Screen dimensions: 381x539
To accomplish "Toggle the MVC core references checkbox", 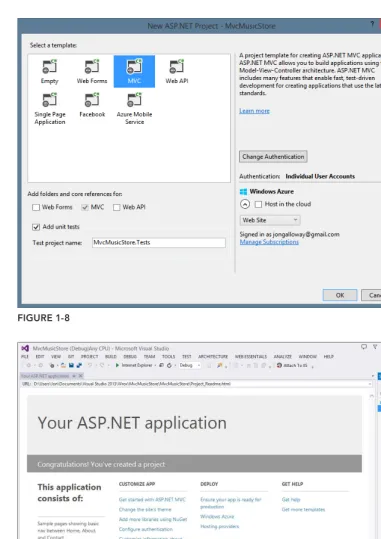I will [x=85, y=207].
